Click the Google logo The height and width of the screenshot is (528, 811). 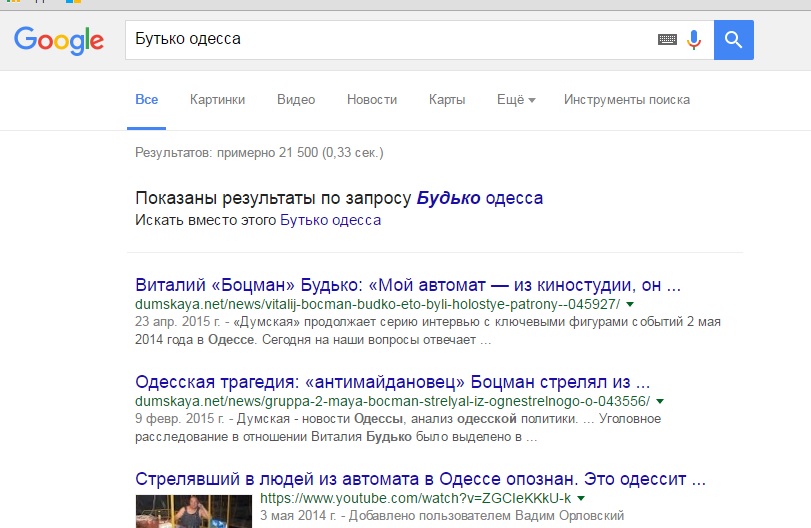point(59,40)
